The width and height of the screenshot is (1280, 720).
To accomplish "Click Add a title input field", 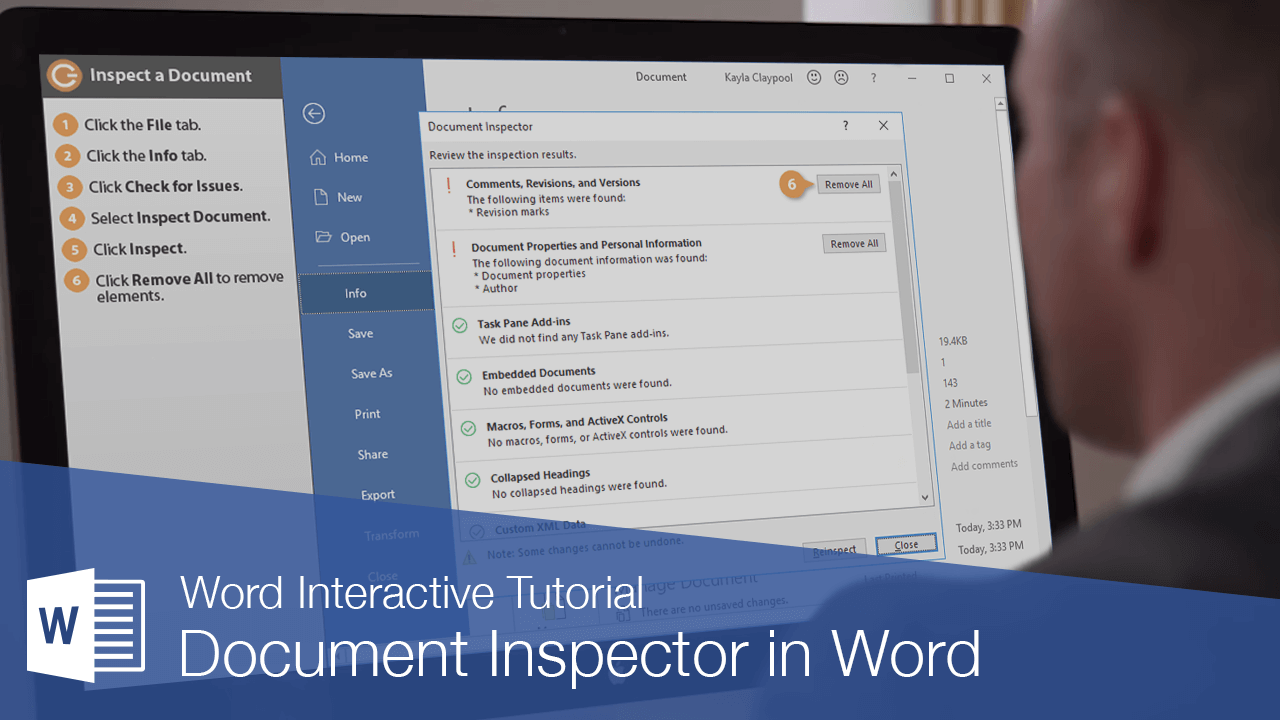I will click(x=968, y=423).
